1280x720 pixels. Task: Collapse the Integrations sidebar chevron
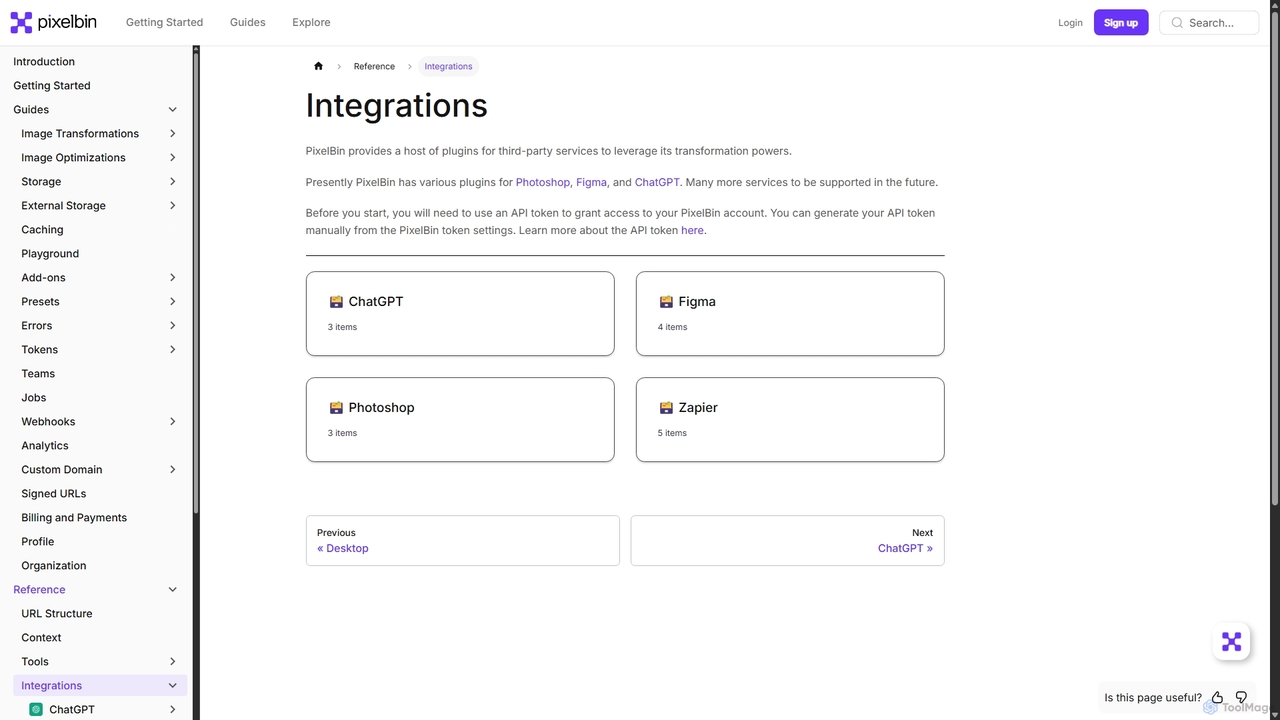172,686
